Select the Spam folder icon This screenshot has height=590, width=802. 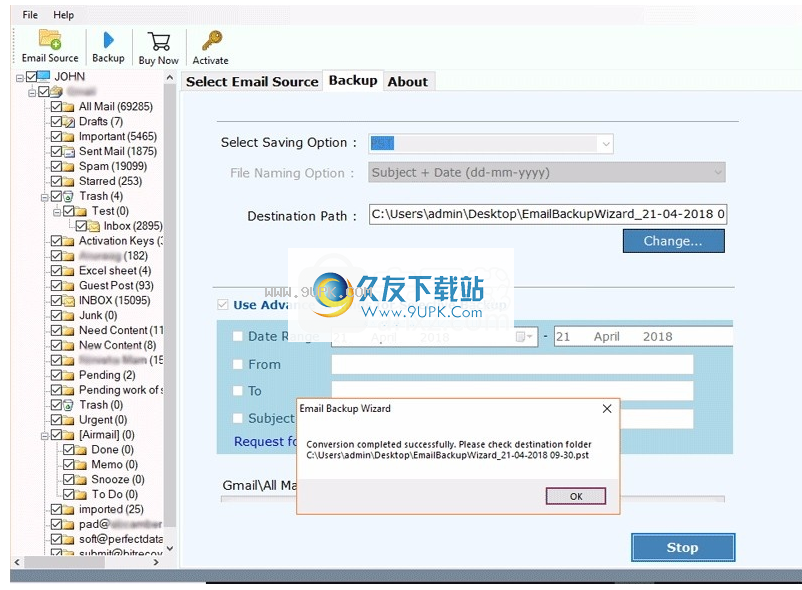click(68, 167)
